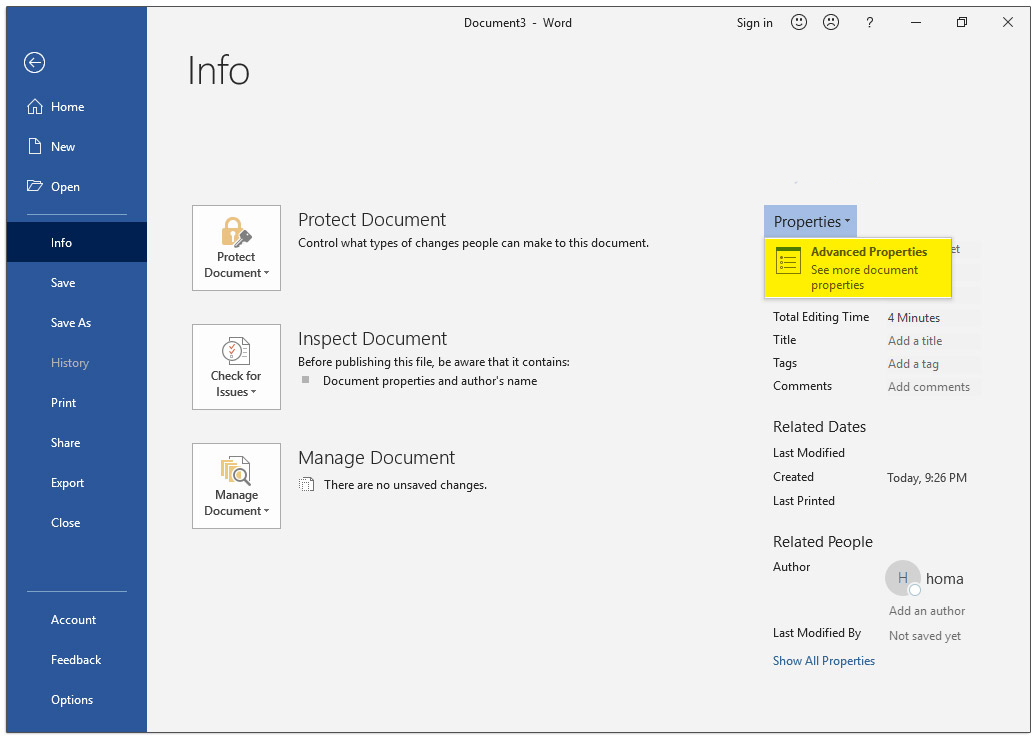The image size is (1036, 738).
Task: Send a smile feedback via smiley face icon
Action: click(x=799, y=22)
